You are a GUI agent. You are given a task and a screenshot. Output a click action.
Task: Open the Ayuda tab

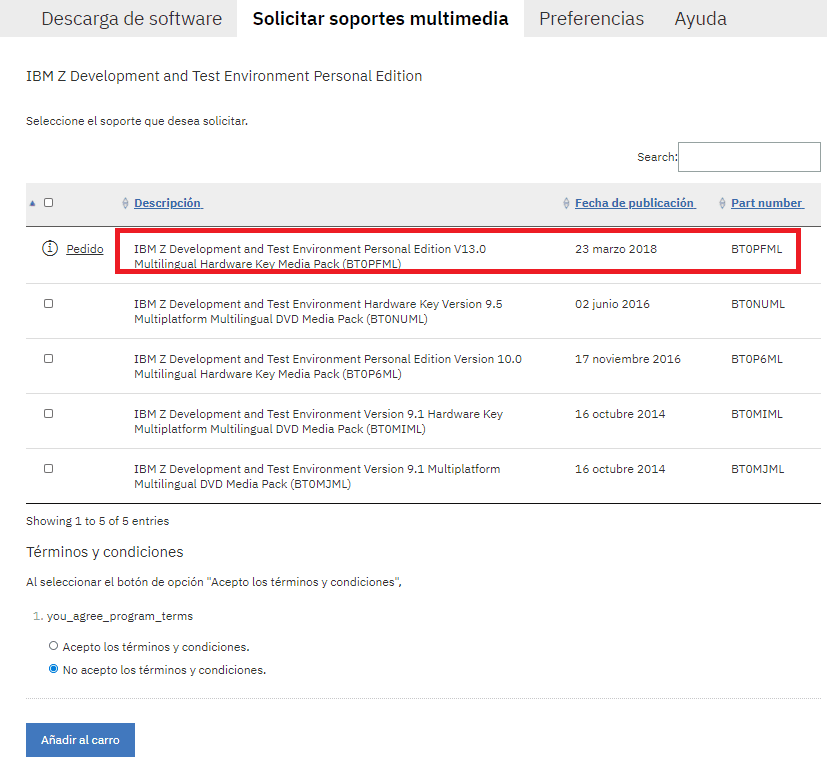tap(700, 19)
